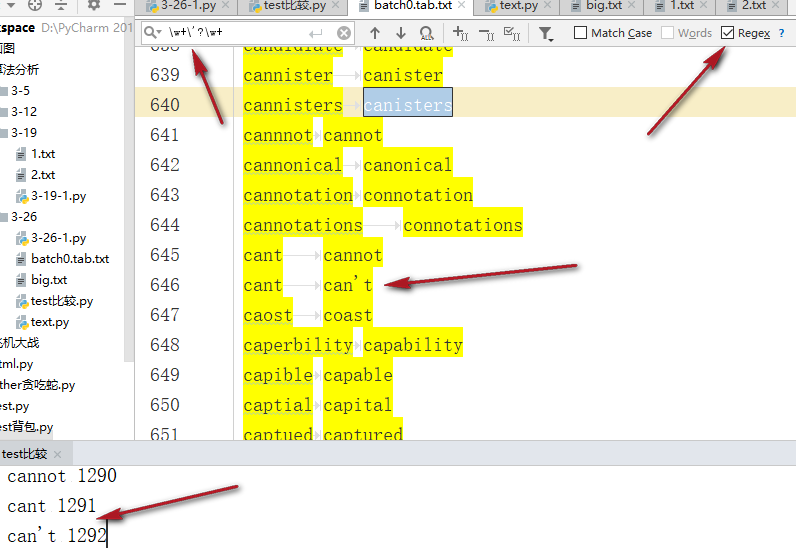Click 'cannot 1290' in run output
Screen dimensions: 796x556
tap(62, 476)
